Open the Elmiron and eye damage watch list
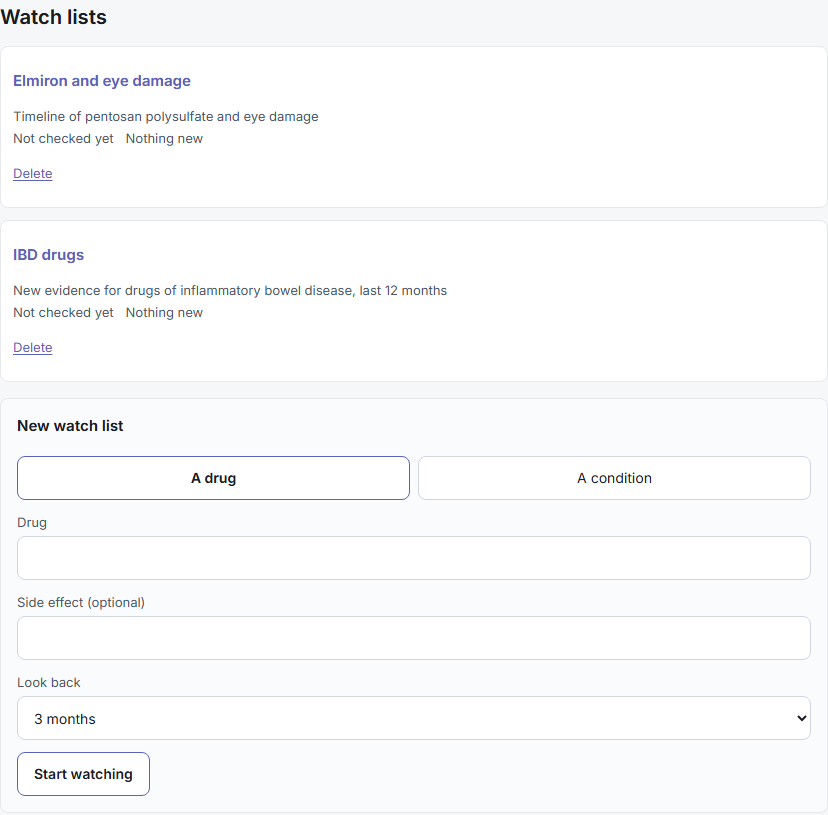828x815 pixels. tap(102, 81)
